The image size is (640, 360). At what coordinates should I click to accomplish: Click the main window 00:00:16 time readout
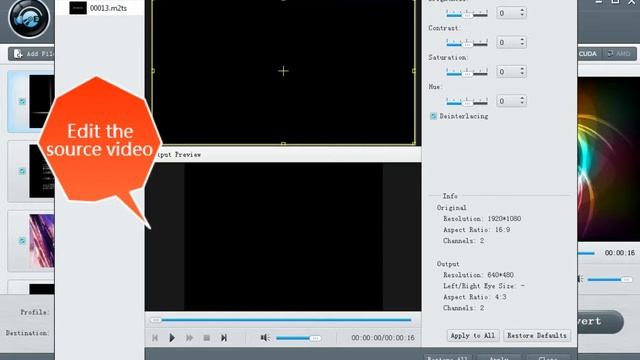click(620, 253)
